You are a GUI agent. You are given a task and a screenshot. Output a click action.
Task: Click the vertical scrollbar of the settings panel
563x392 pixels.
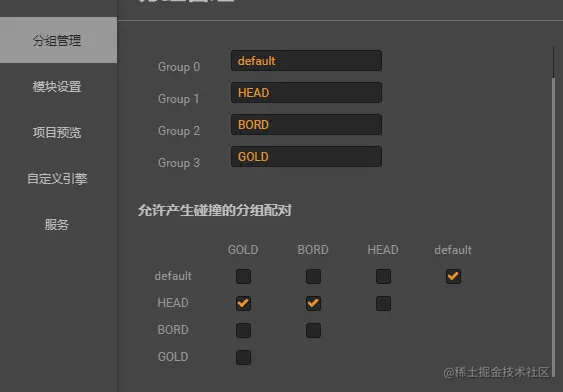(553, 226)
